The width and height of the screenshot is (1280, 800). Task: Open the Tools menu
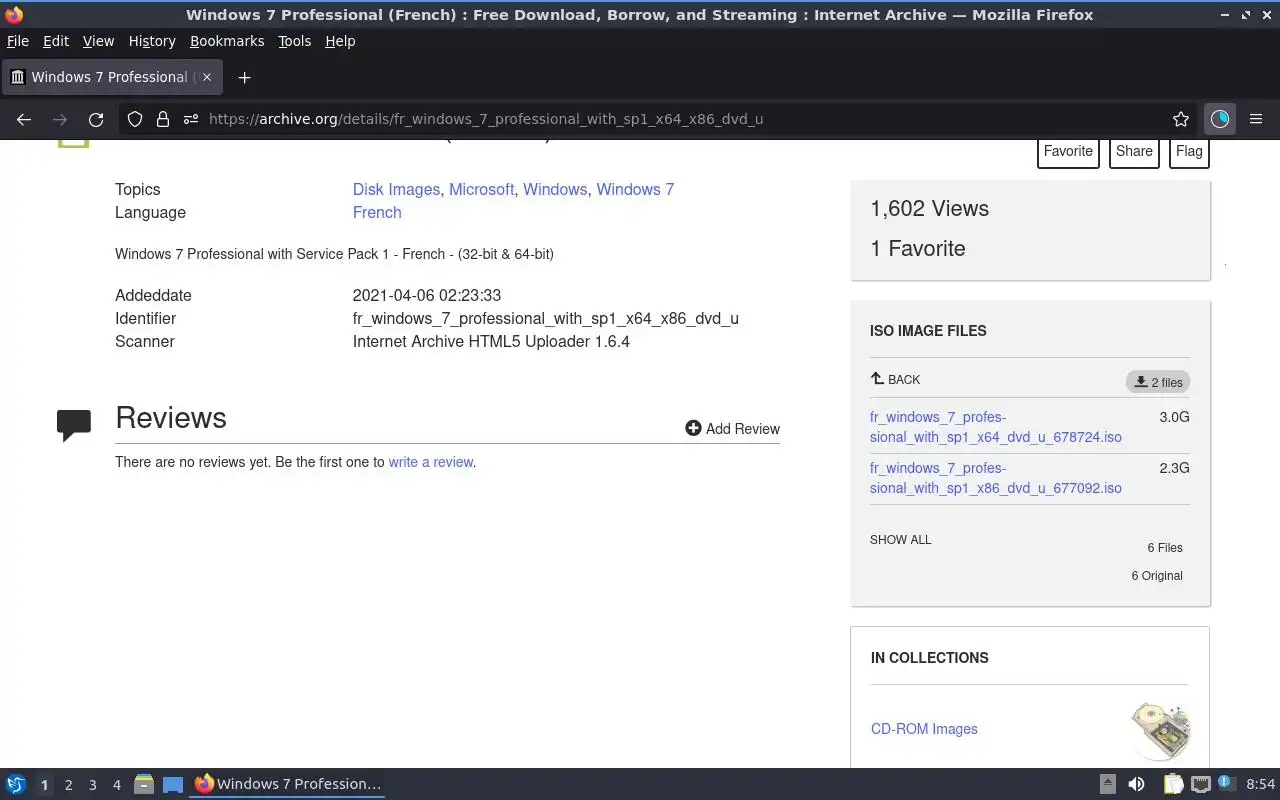pyautogui.click(x=295, y=41)
